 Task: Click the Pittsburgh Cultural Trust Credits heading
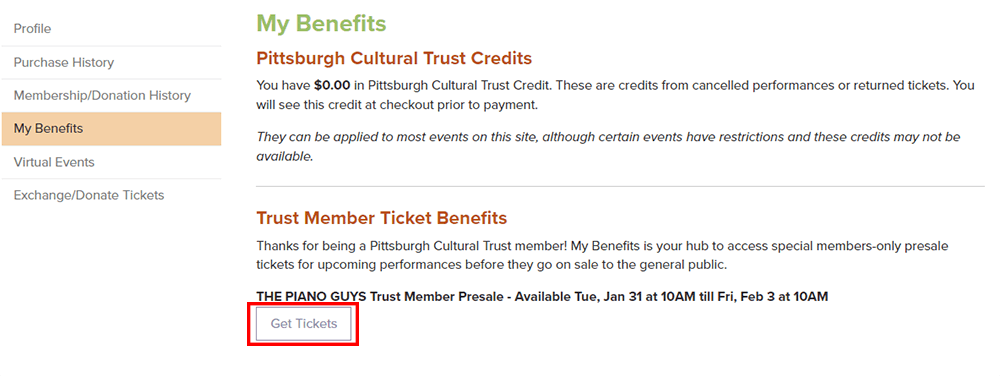[394, 59]
